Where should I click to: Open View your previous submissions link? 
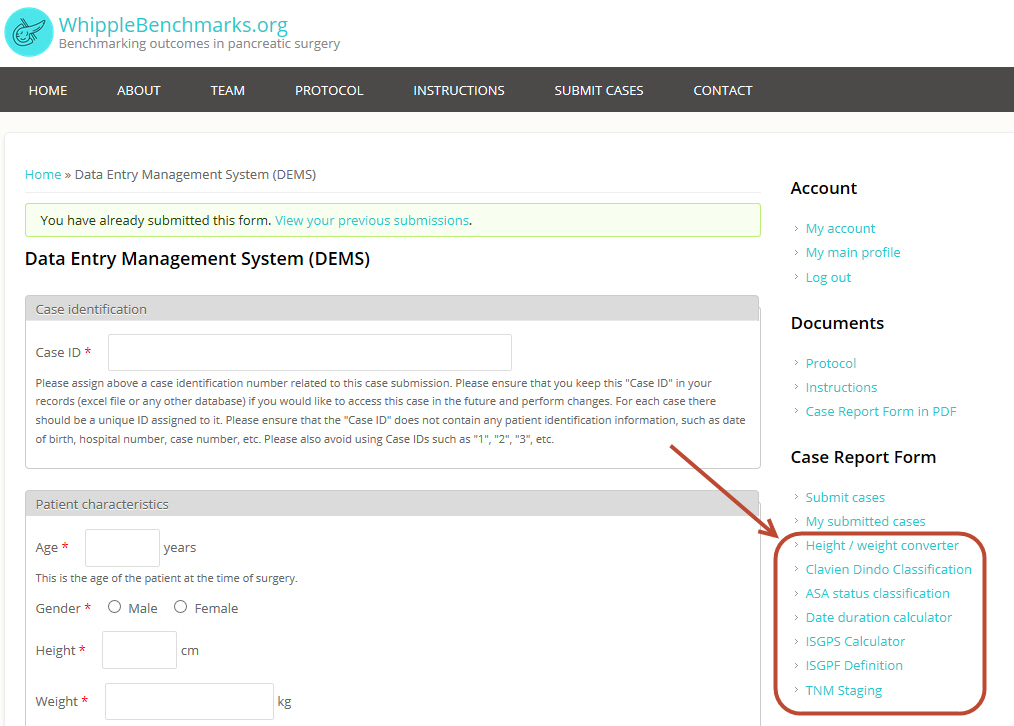[x=372, y=220]
